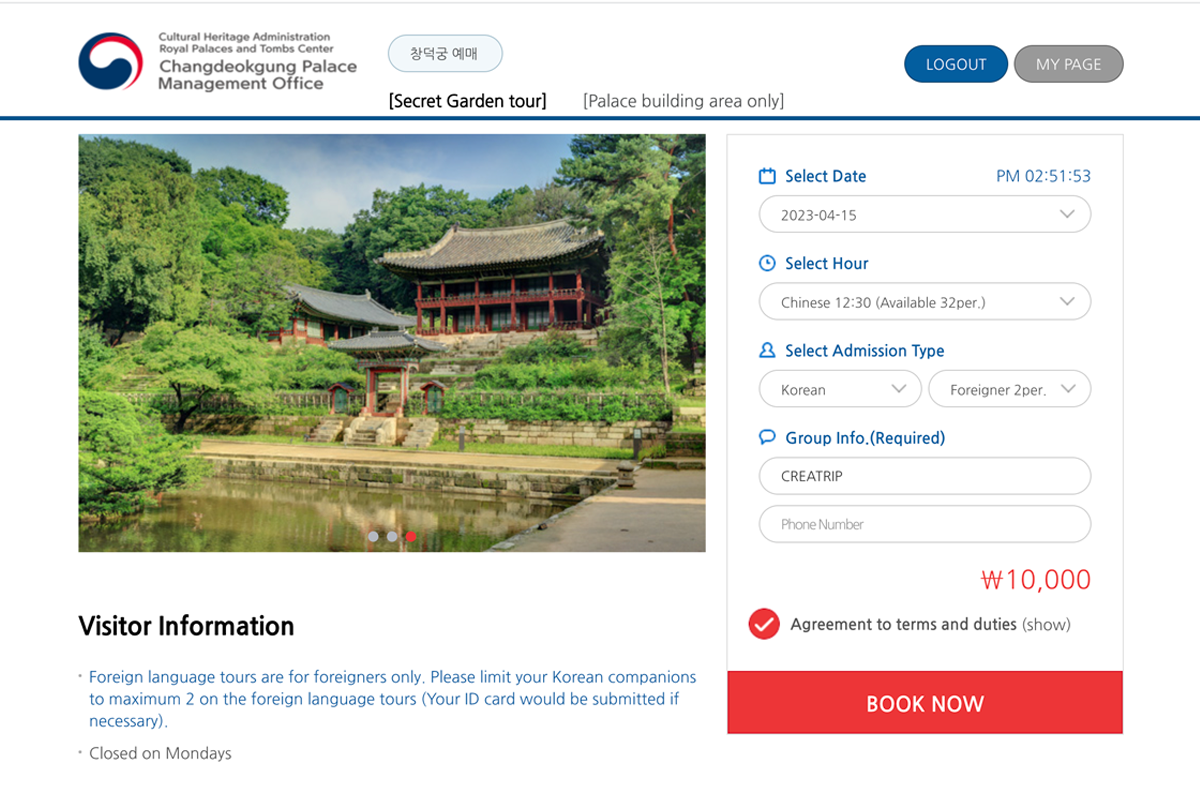Select the first carousel slide dot
Screen dimensions: 1200x800
pyautogui.click(x=373, y=537)
